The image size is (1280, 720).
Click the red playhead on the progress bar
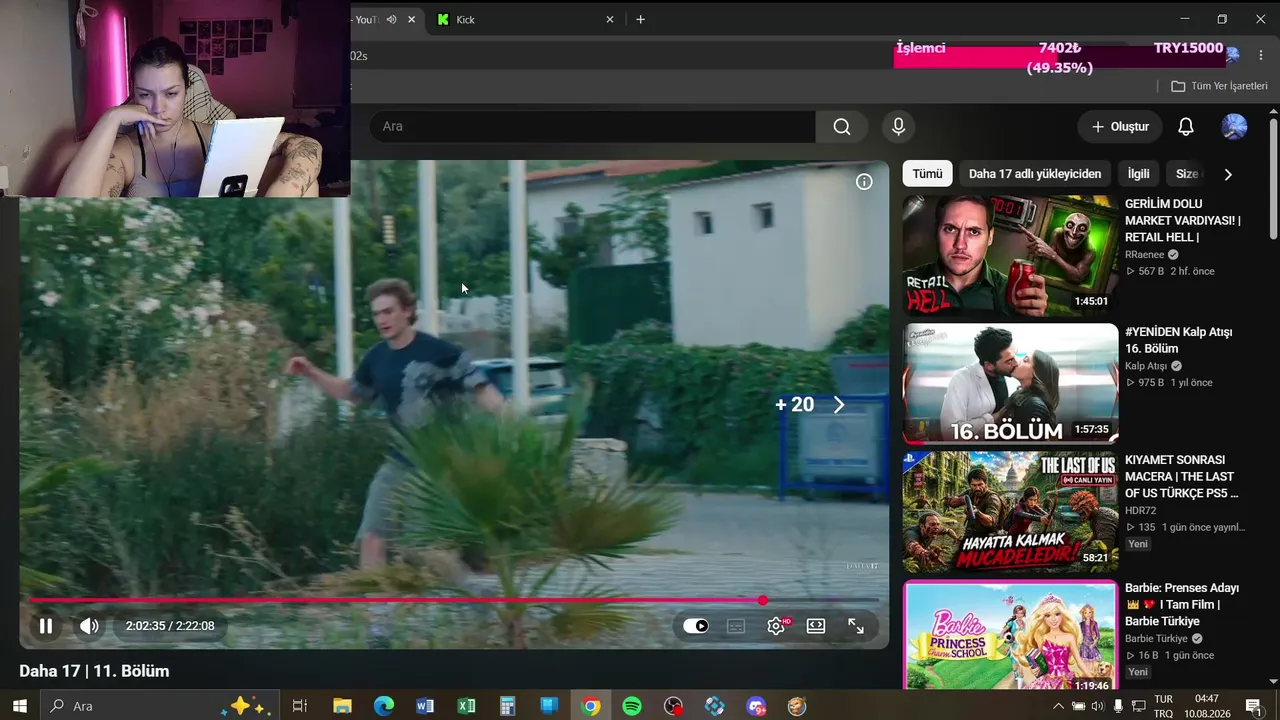pyautogui.click(x=763, y=600)
